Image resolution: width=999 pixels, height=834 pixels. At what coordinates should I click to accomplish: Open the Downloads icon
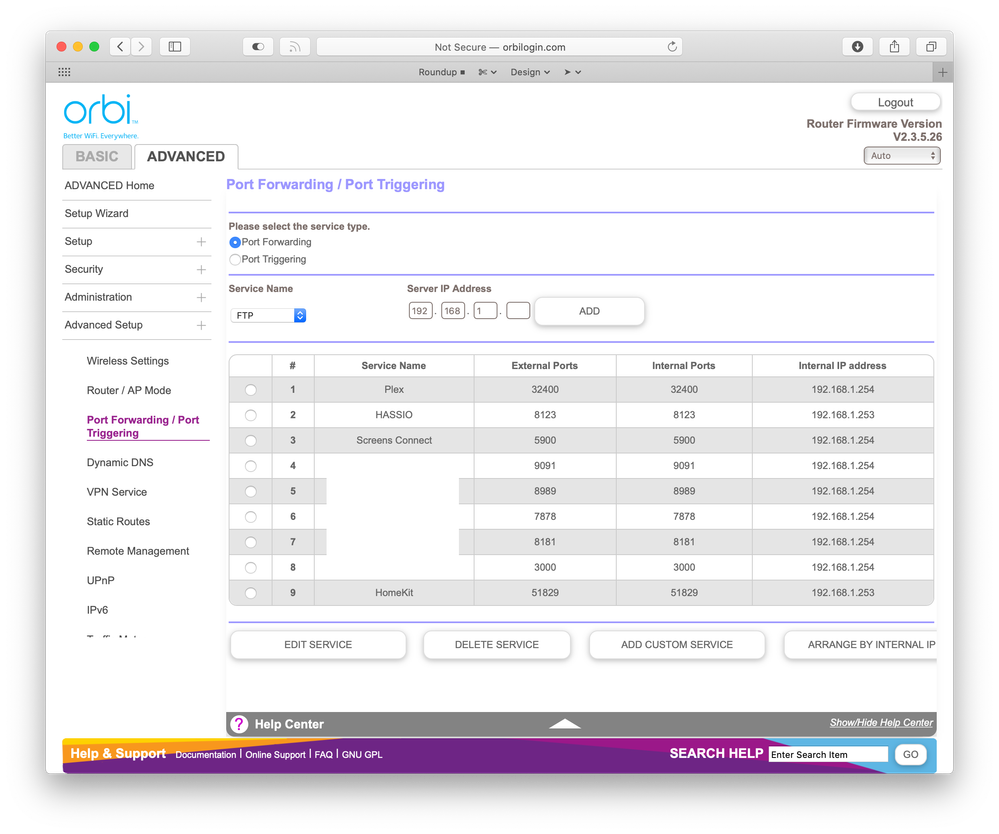click(857, 46)
